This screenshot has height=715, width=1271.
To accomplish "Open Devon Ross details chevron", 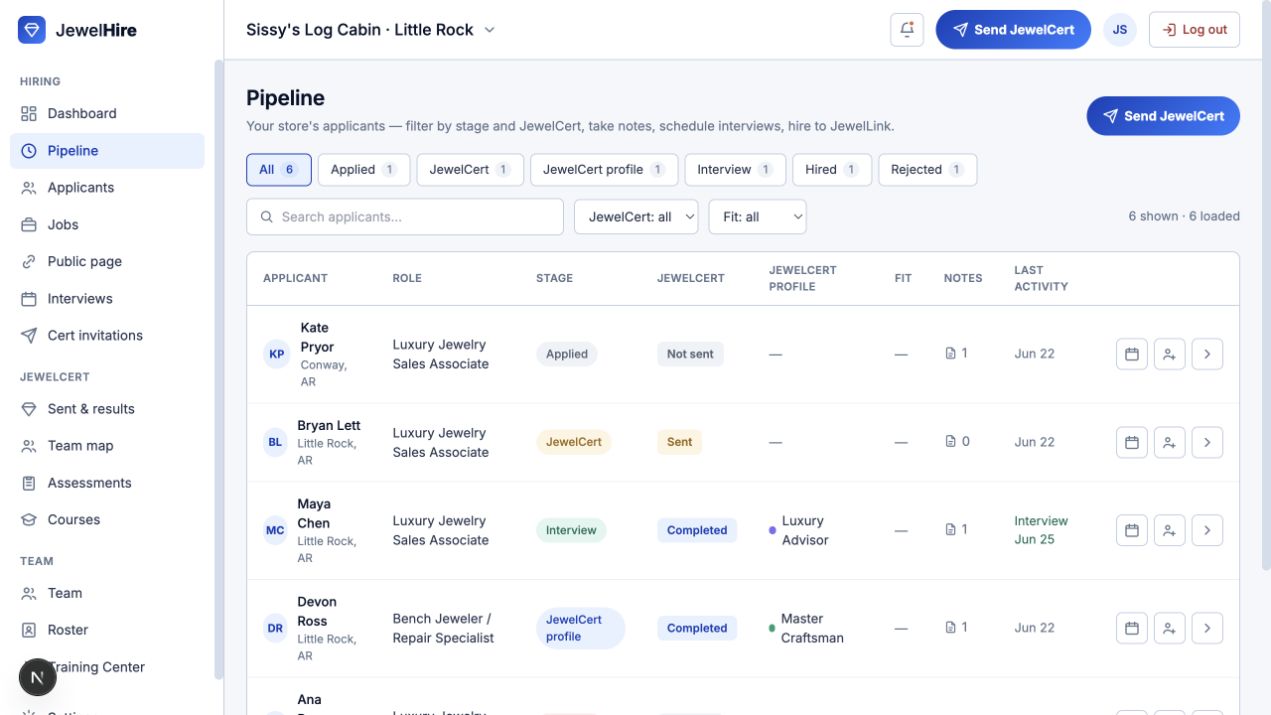I will click(x=1207, y=628).
